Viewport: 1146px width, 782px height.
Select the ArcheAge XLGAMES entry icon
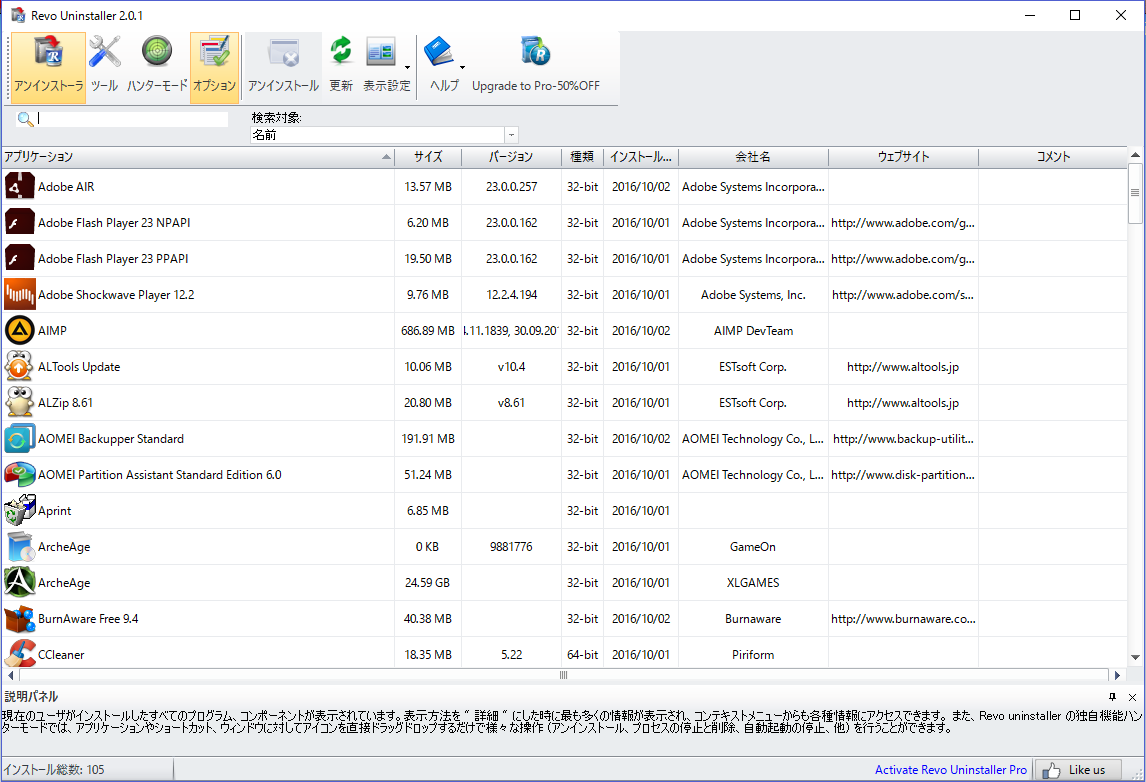[20, 582]
